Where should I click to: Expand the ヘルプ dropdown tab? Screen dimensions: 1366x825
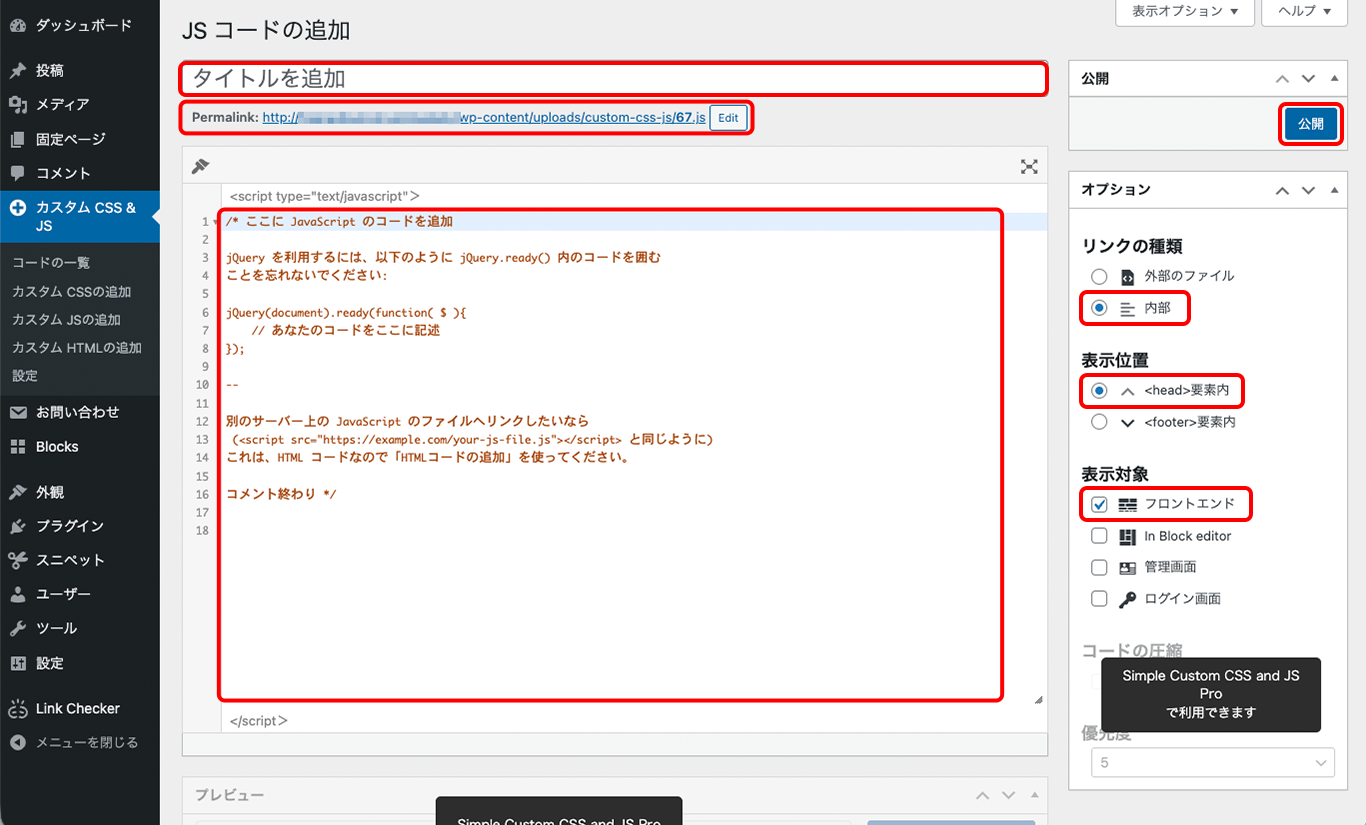[x=1304, y=12]
